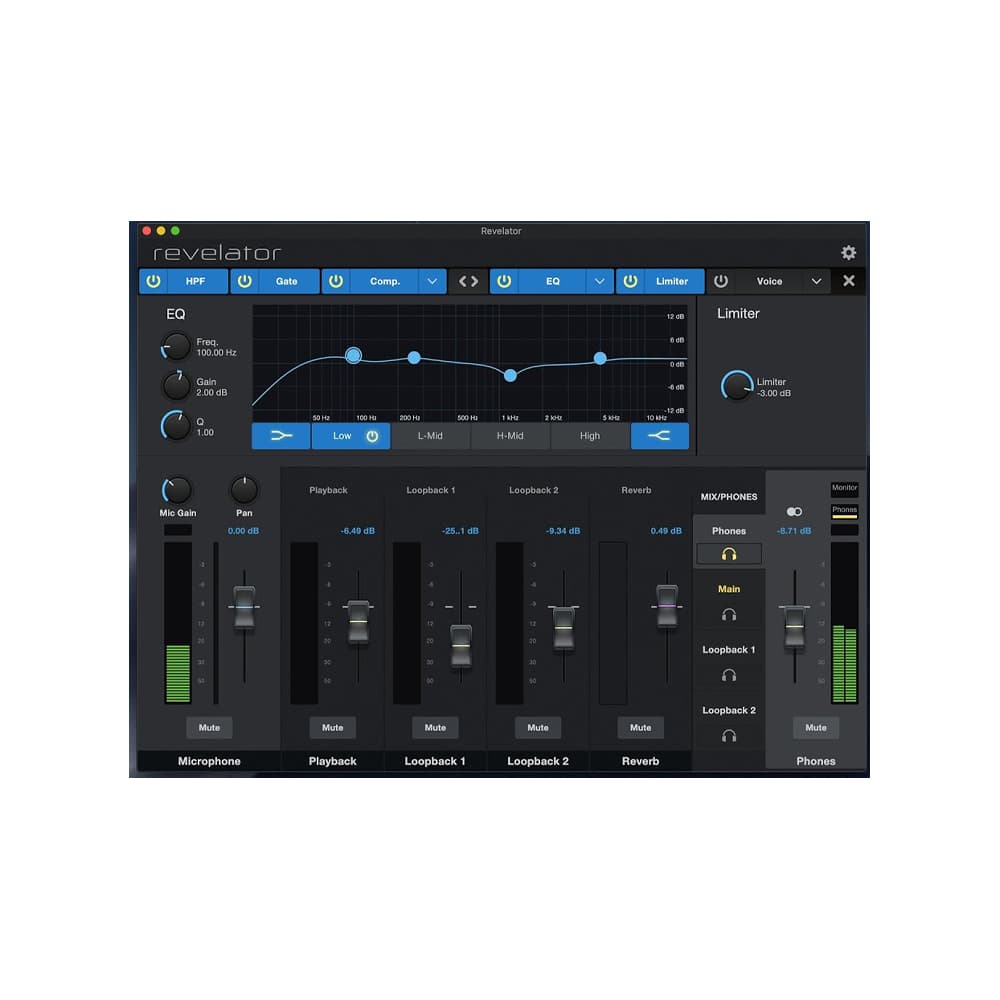Image resolution: width=1000 pixels, height=1000 pixels.
Task: Click the -9.34 dB Loopback 2 value
Action: [x=563, y=531]
